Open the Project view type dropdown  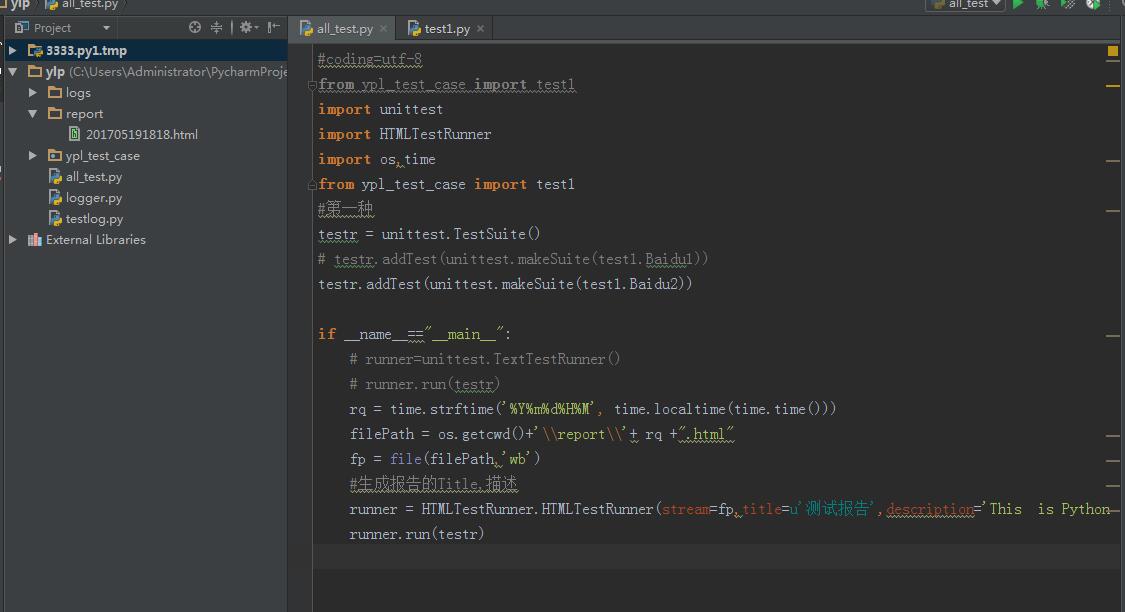pos(106,28)
